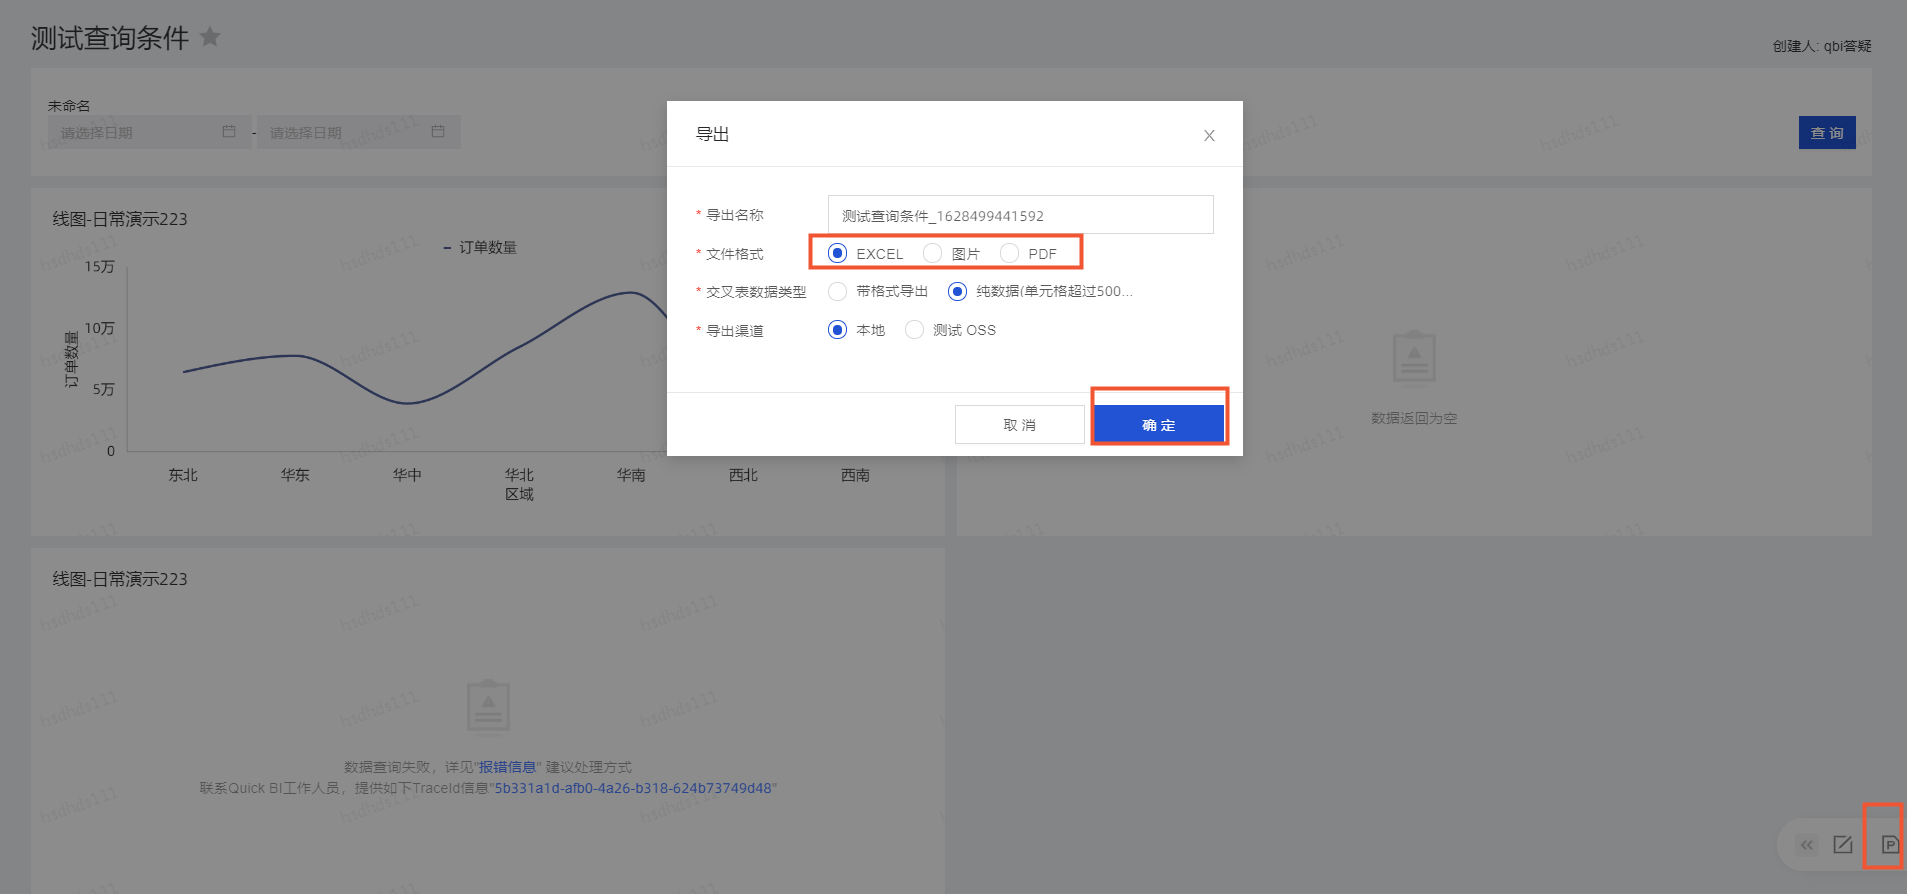
Task: Choose 图片 as the file format
Action: pos(933,253)
